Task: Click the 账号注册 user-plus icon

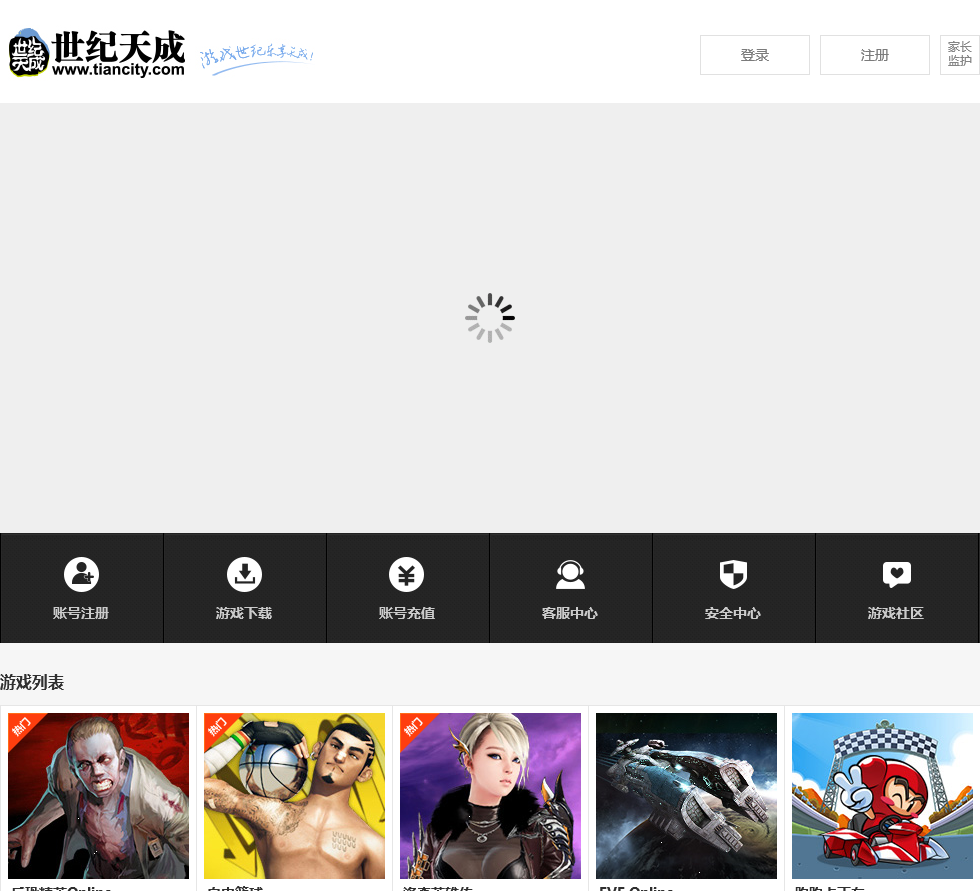Action: (81, 574)
